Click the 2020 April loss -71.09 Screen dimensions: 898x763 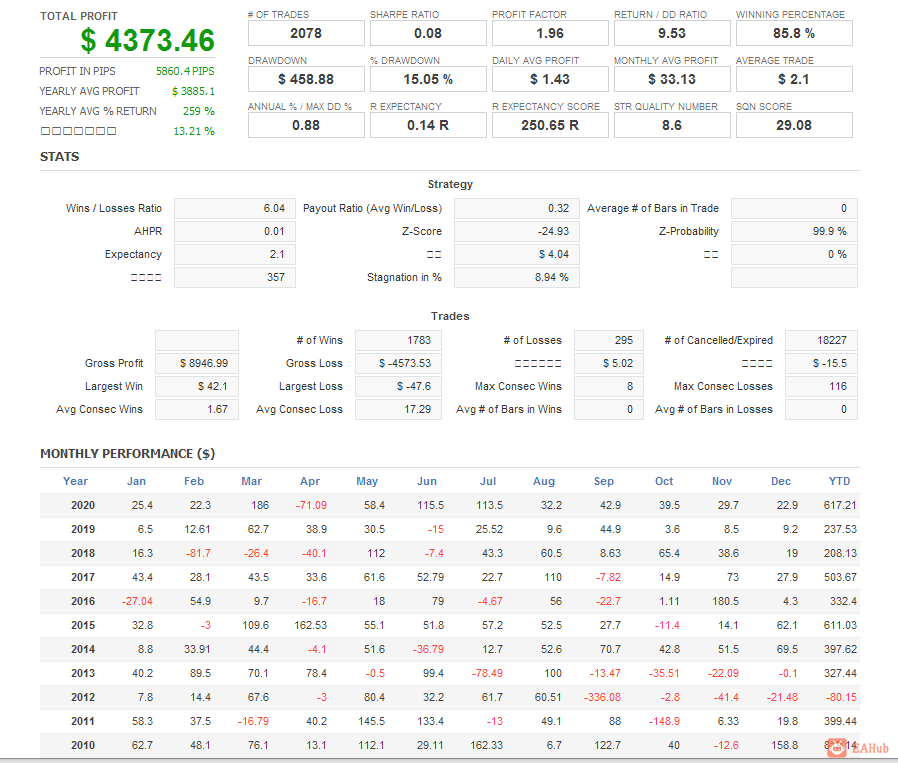click(x=311, y=505)
